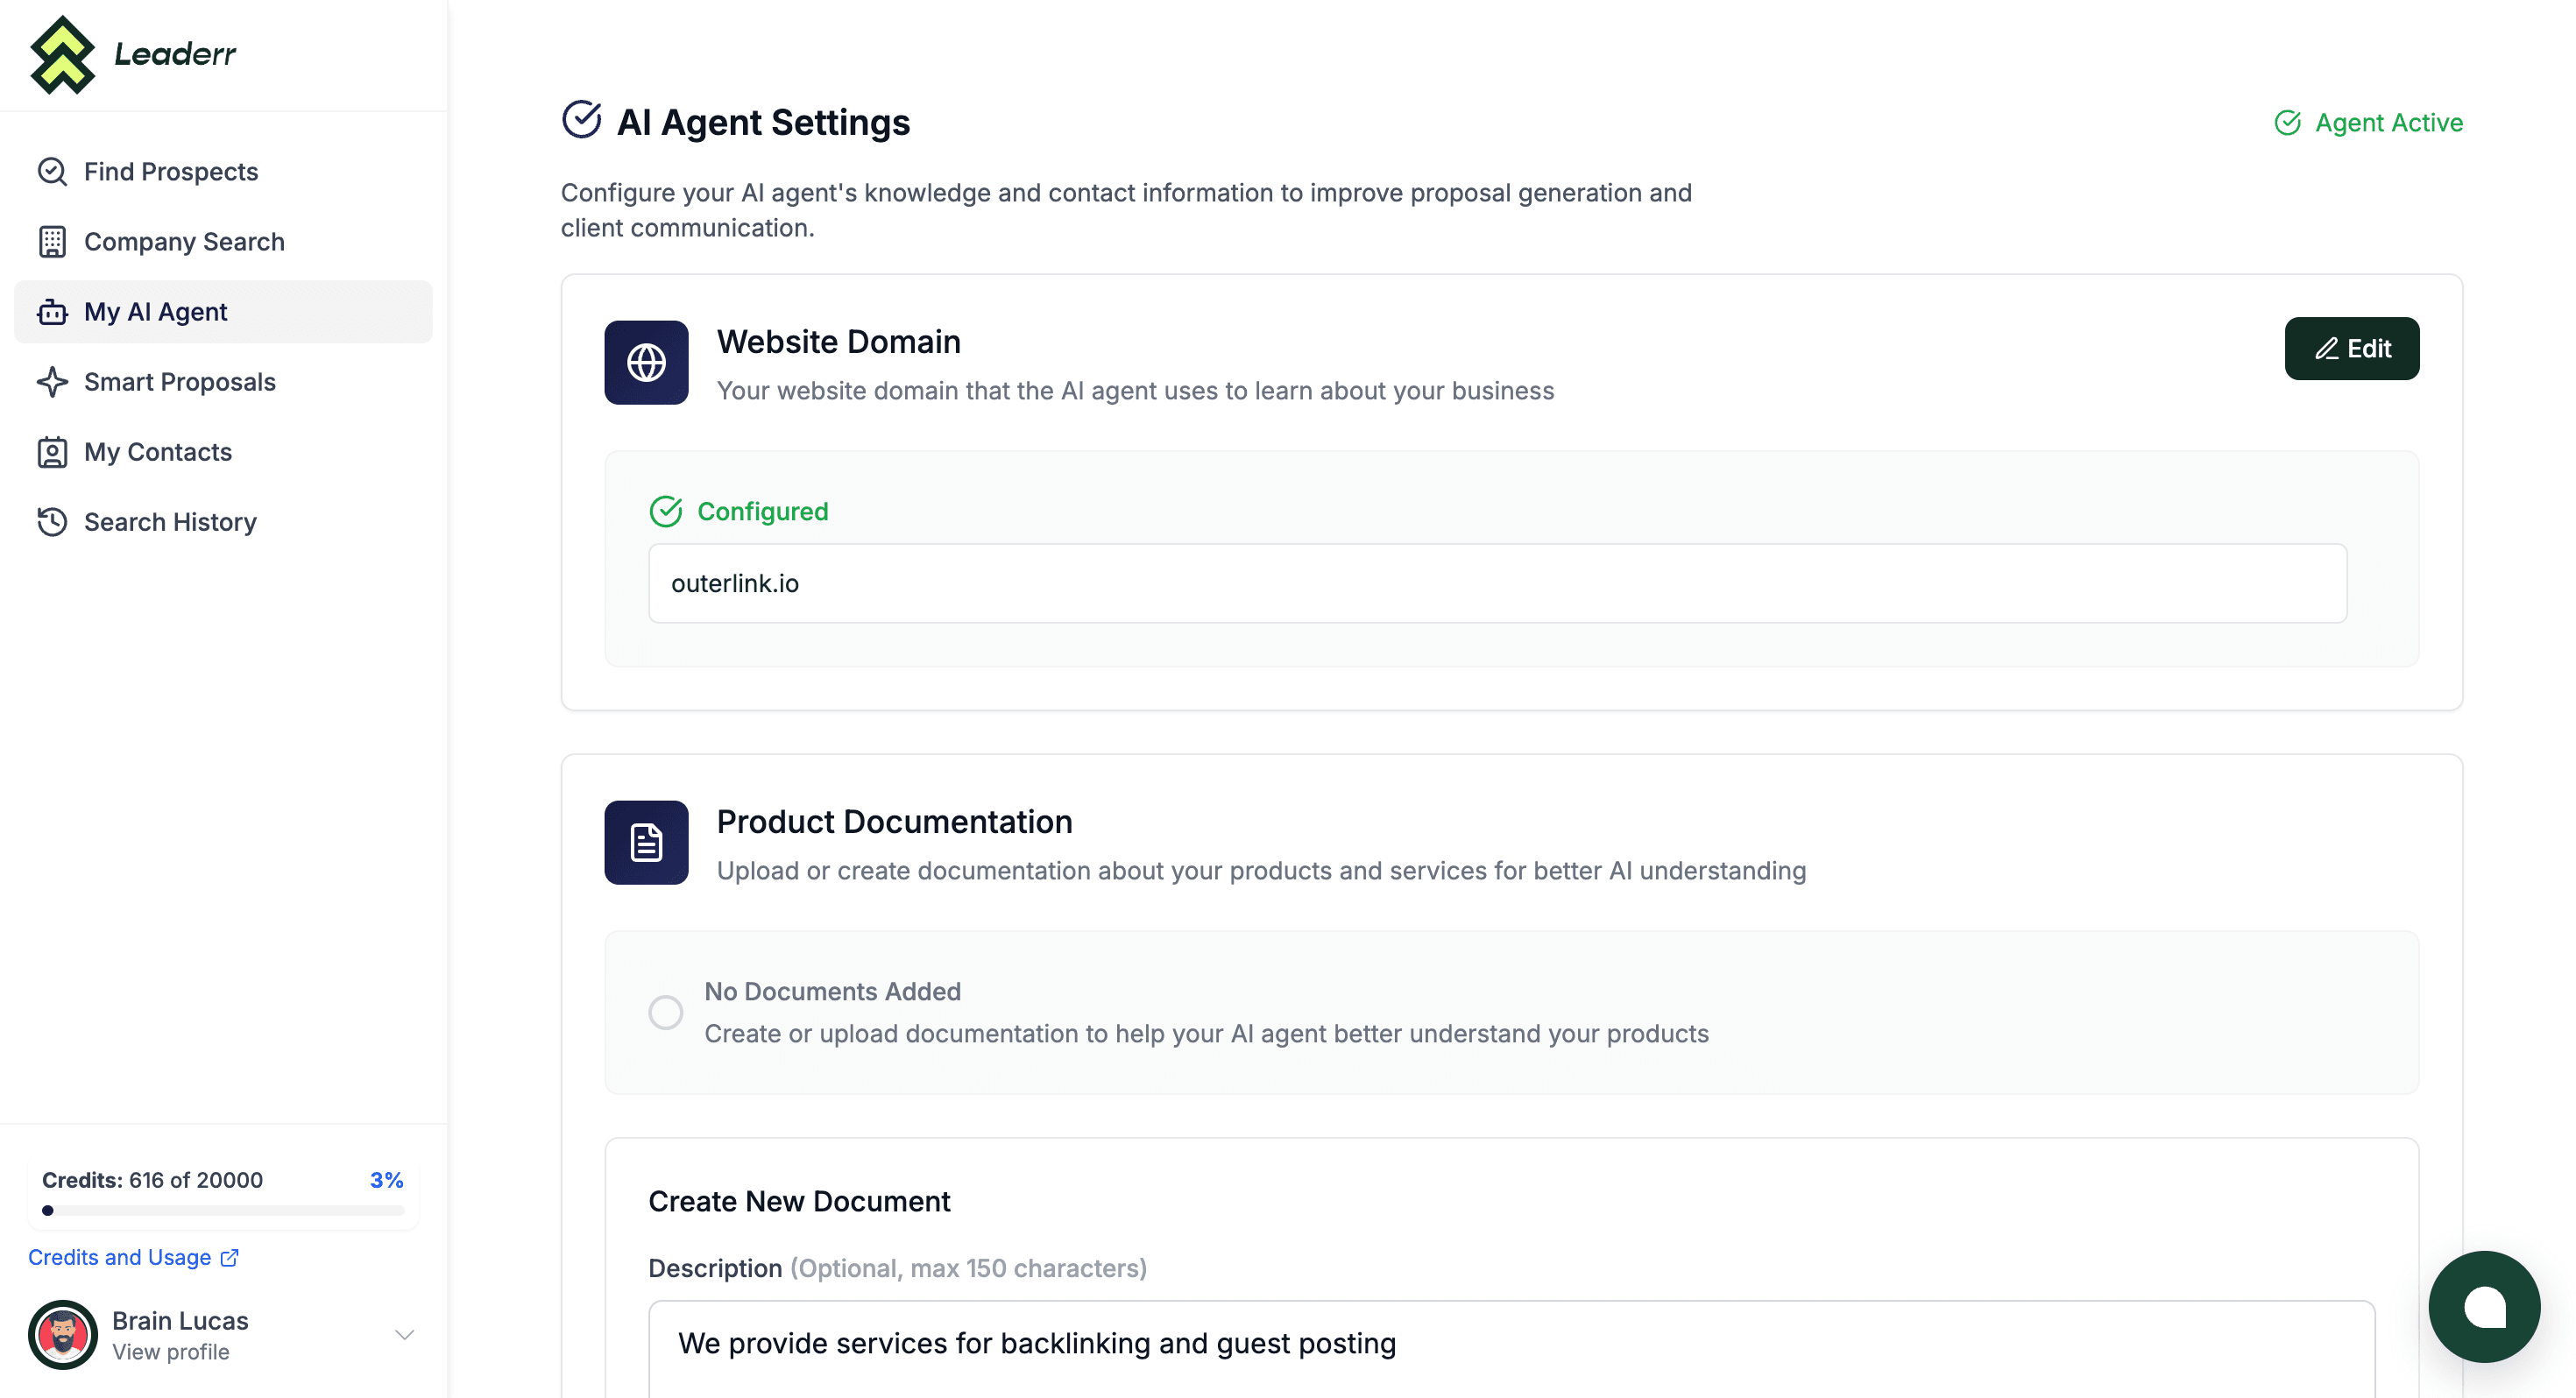2576x1398 pixels.
Task: Click the My AI Agent robot icon
Action: tap(52, 312)
